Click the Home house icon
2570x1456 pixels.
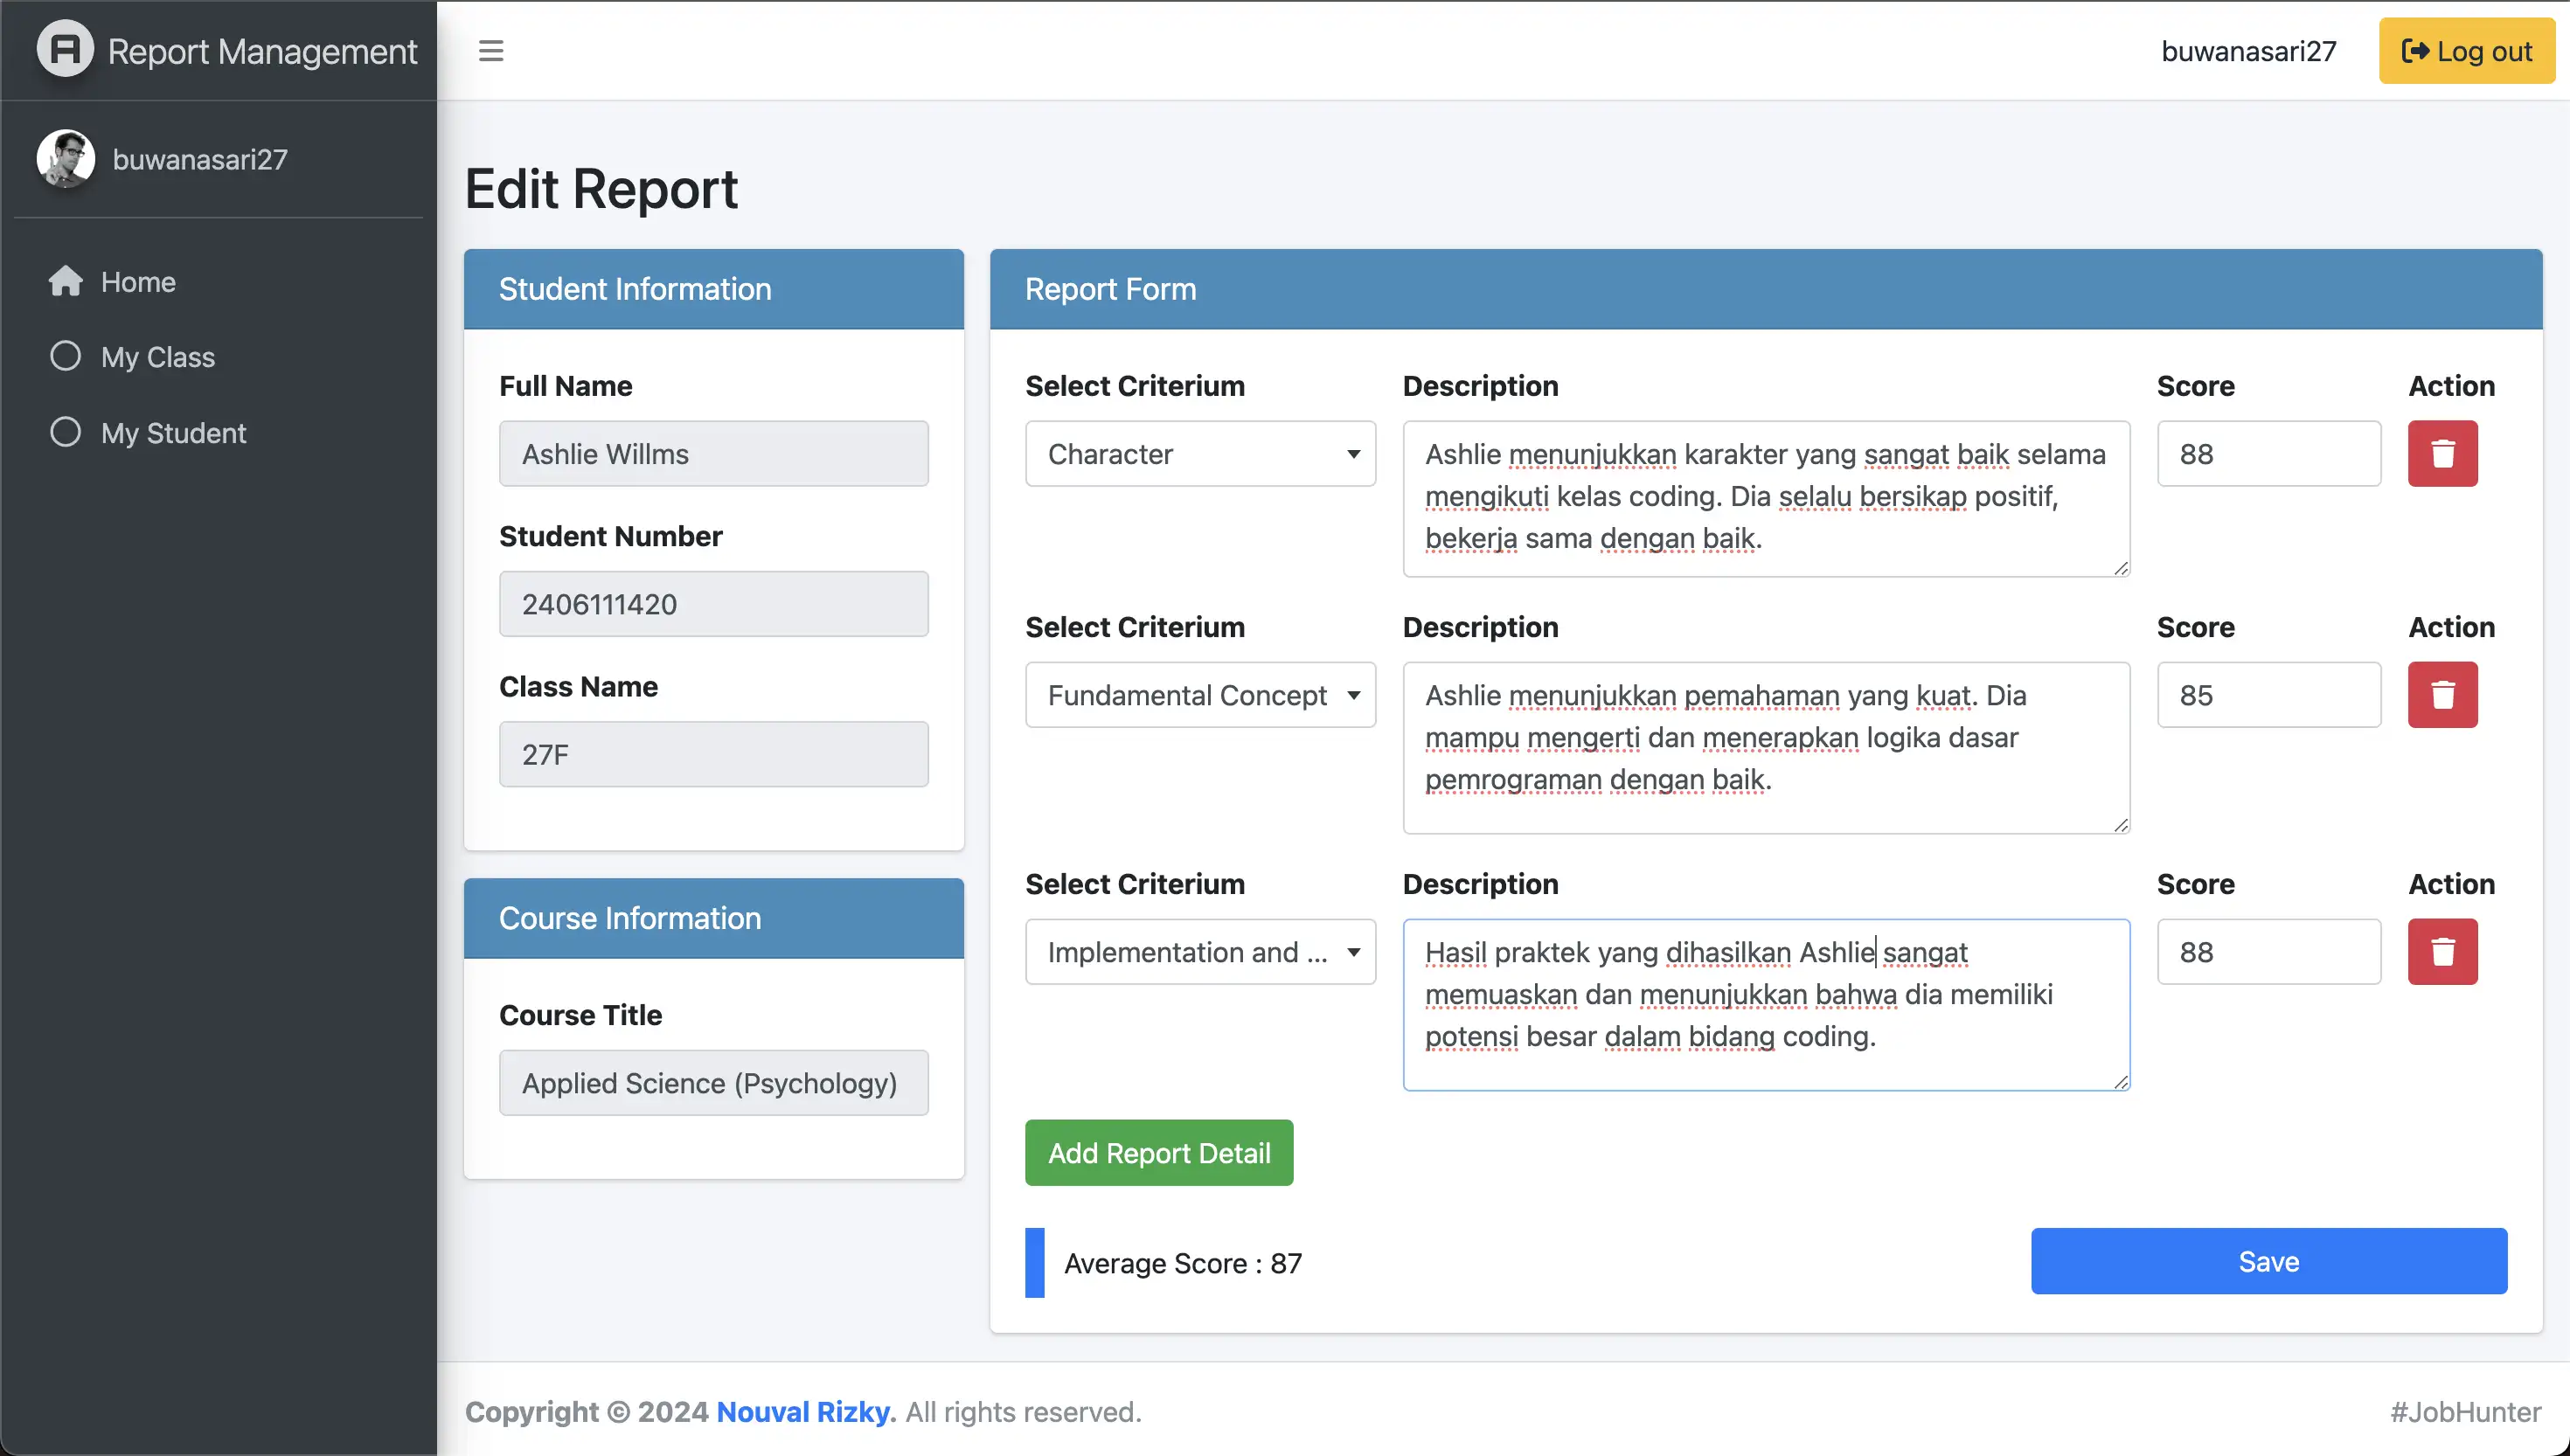pos(65,282)
